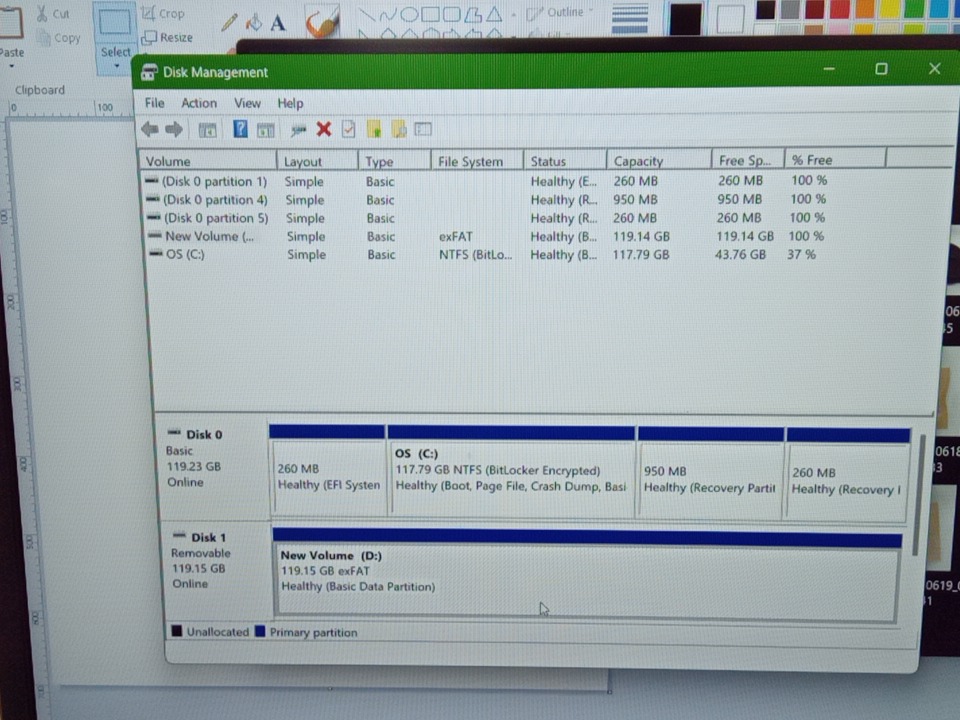Click the graphical view vertical scrollbar

coord(918,496)
